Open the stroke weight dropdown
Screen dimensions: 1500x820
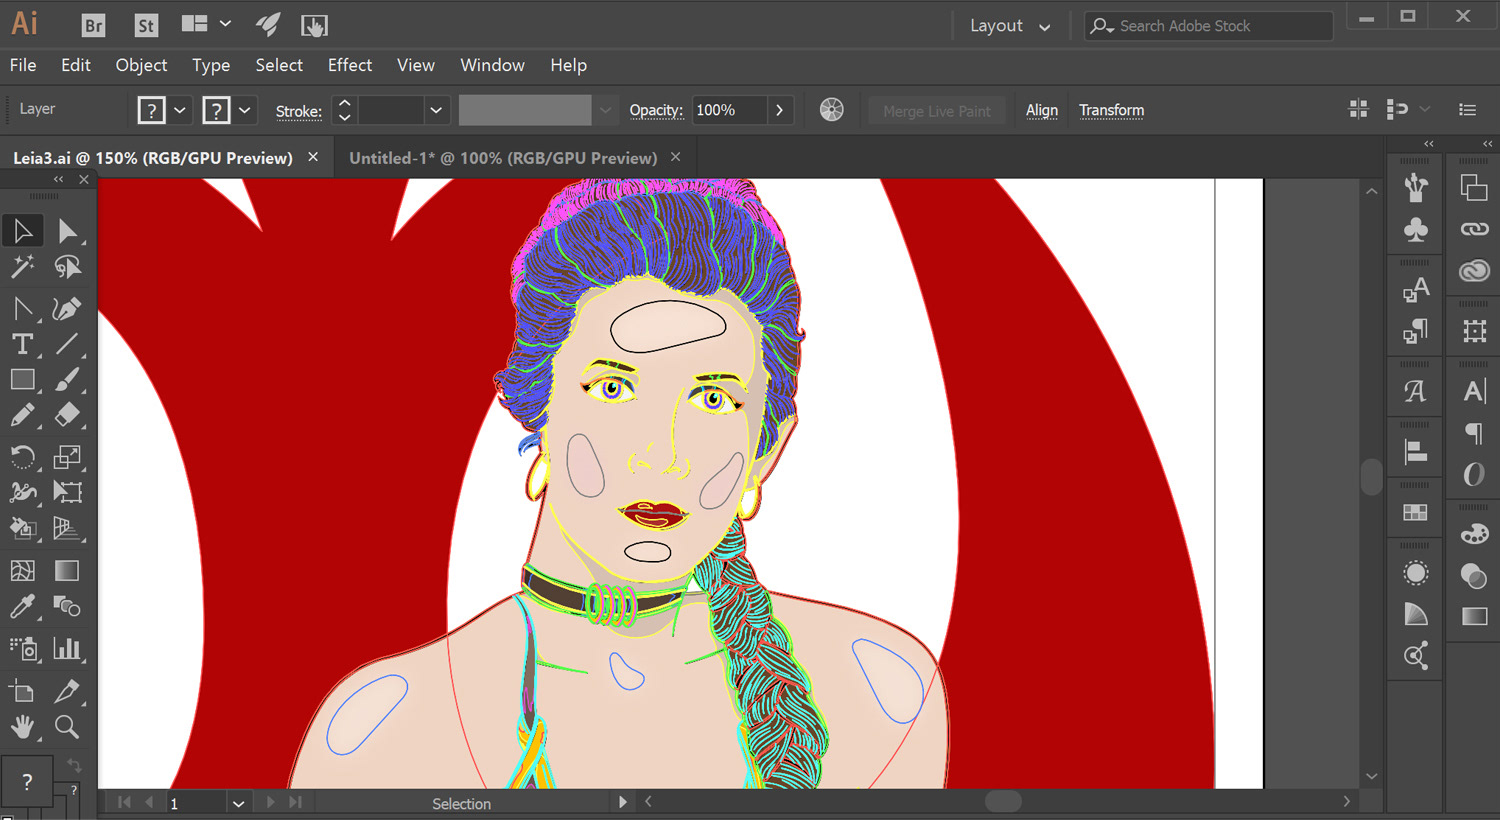436,110
